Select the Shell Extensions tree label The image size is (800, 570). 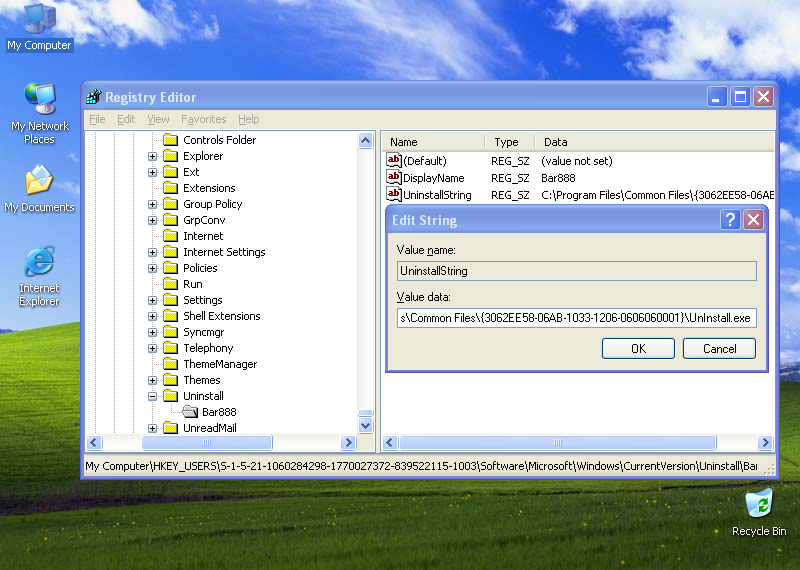tap(221, 316)
